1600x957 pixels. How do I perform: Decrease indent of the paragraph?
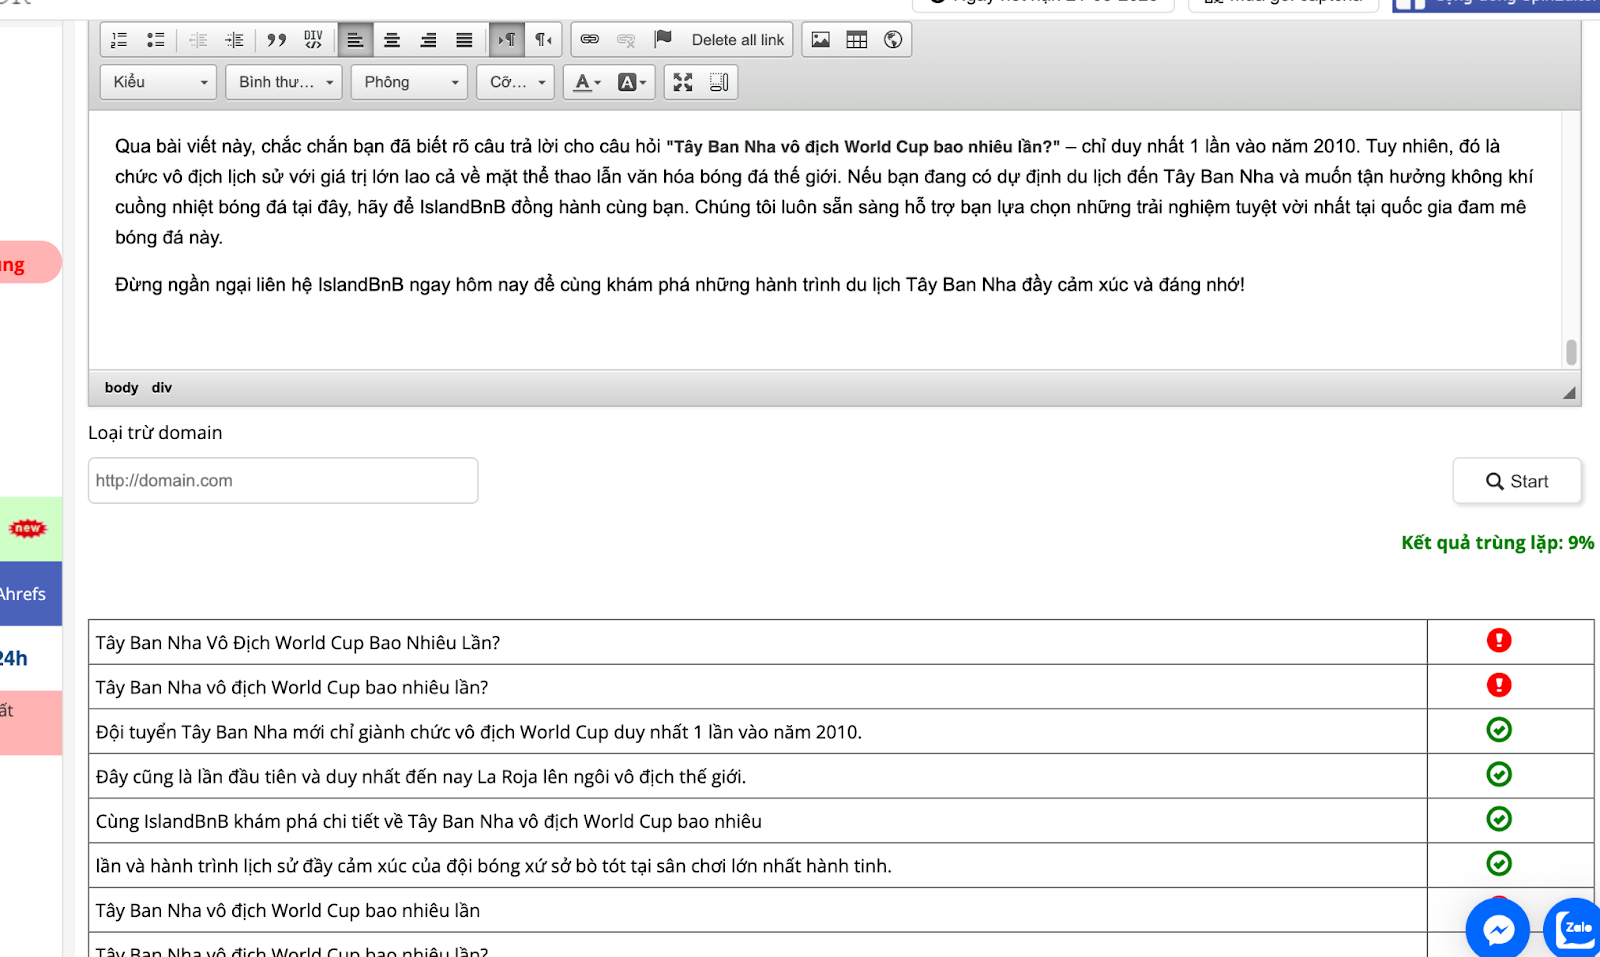pyautogui.click(x=198, y=40)
